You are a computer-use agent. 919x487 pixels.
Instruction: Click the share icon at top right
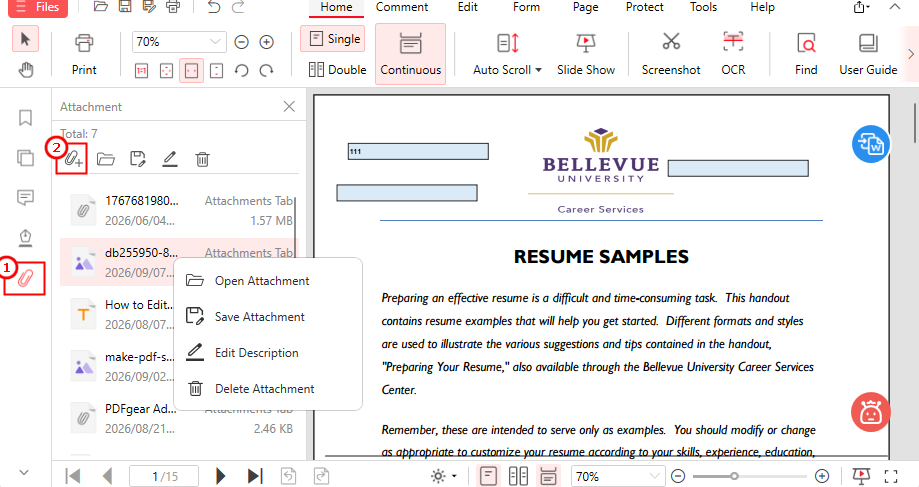[x=861, y=7]
